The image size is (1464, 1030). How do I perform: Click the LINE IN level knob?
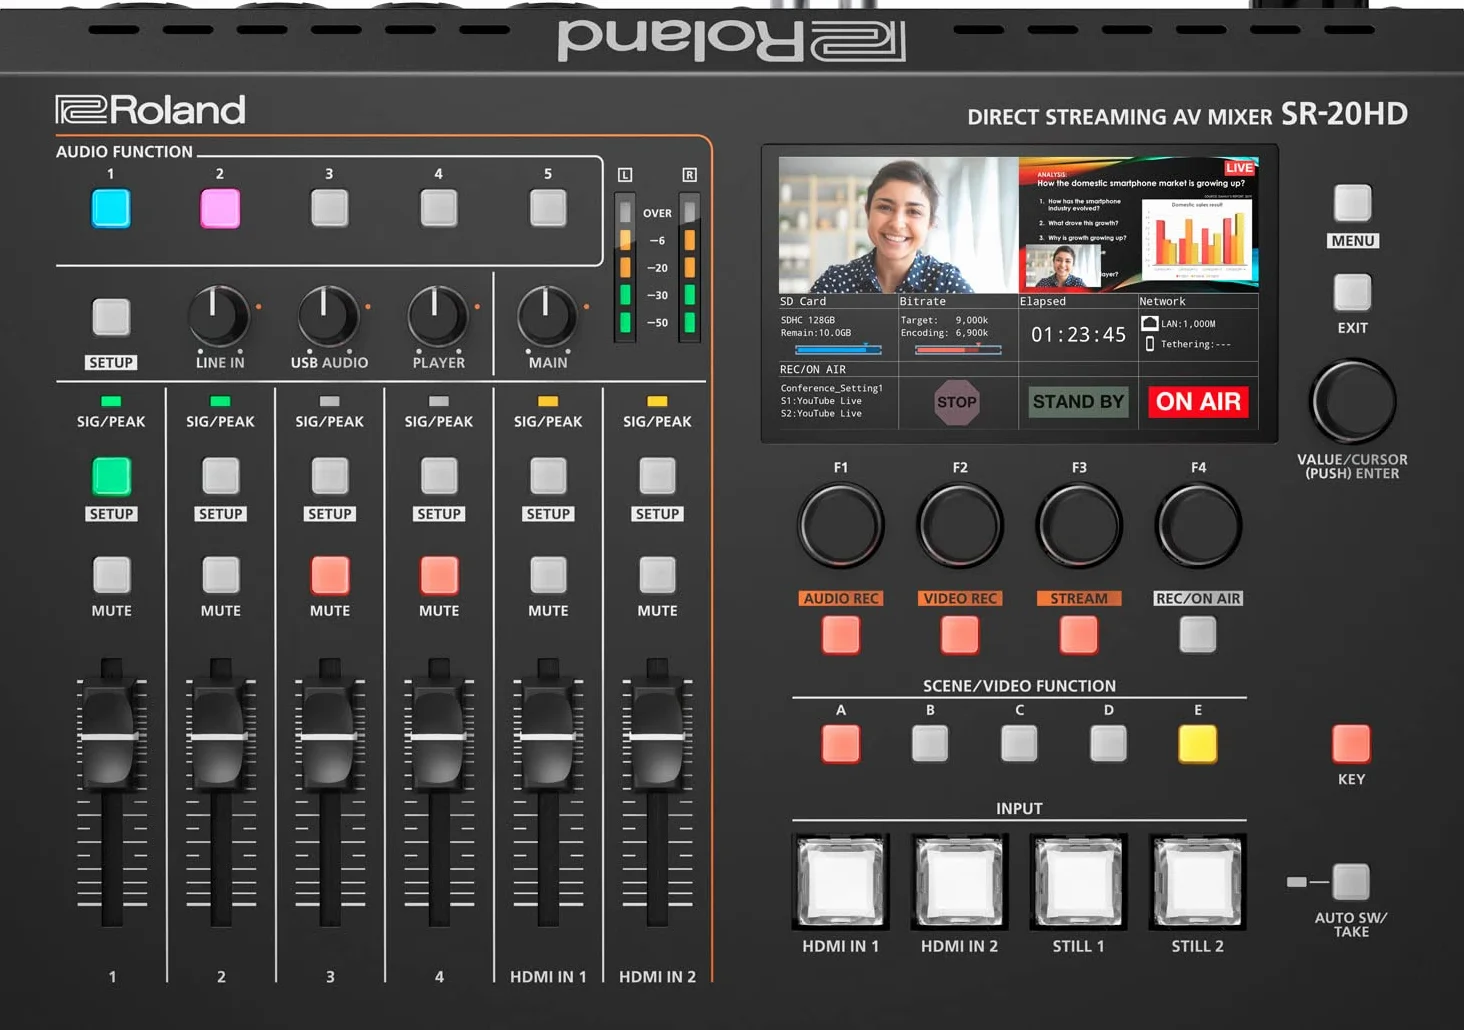(218, 316)
